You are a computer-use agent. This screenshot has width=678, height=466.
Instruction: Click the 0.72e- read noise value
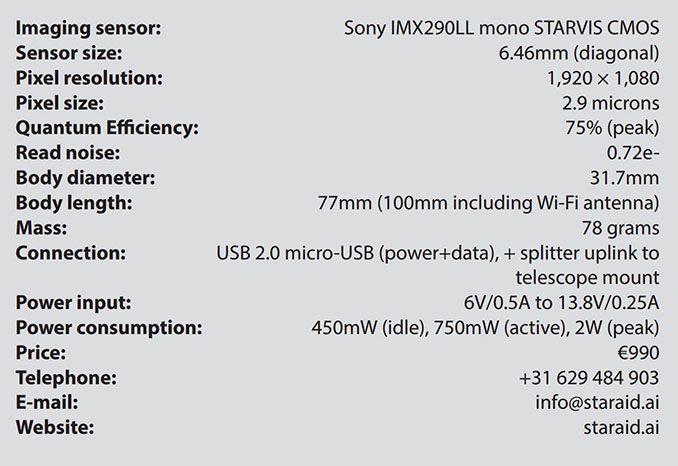tap(633, 153)
